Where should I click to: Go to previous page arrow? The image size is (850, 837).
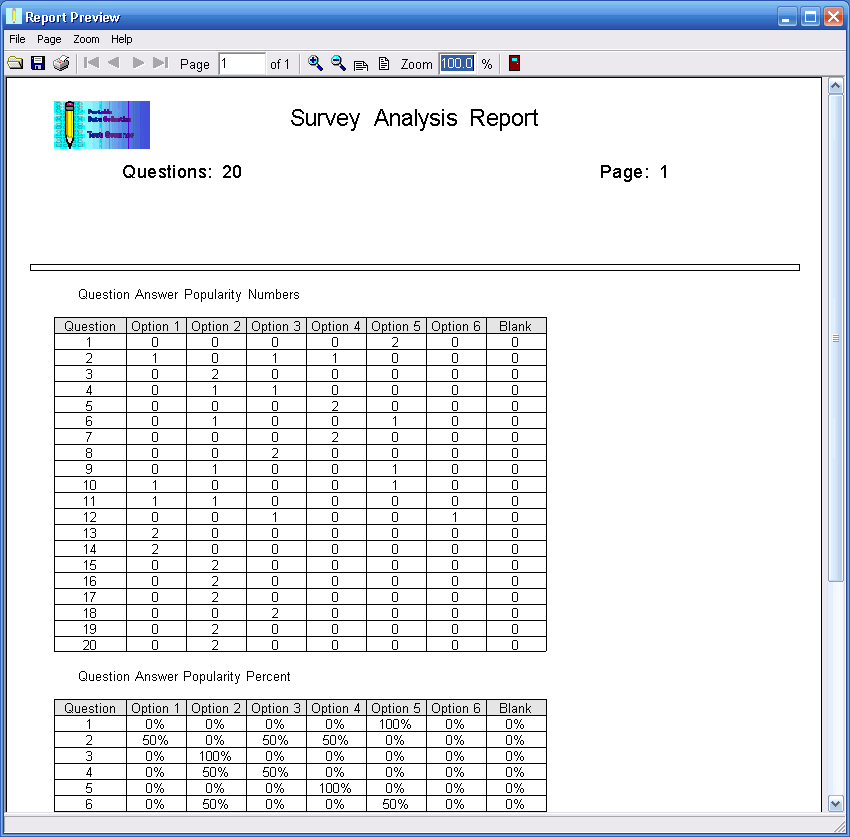(113, 63)
